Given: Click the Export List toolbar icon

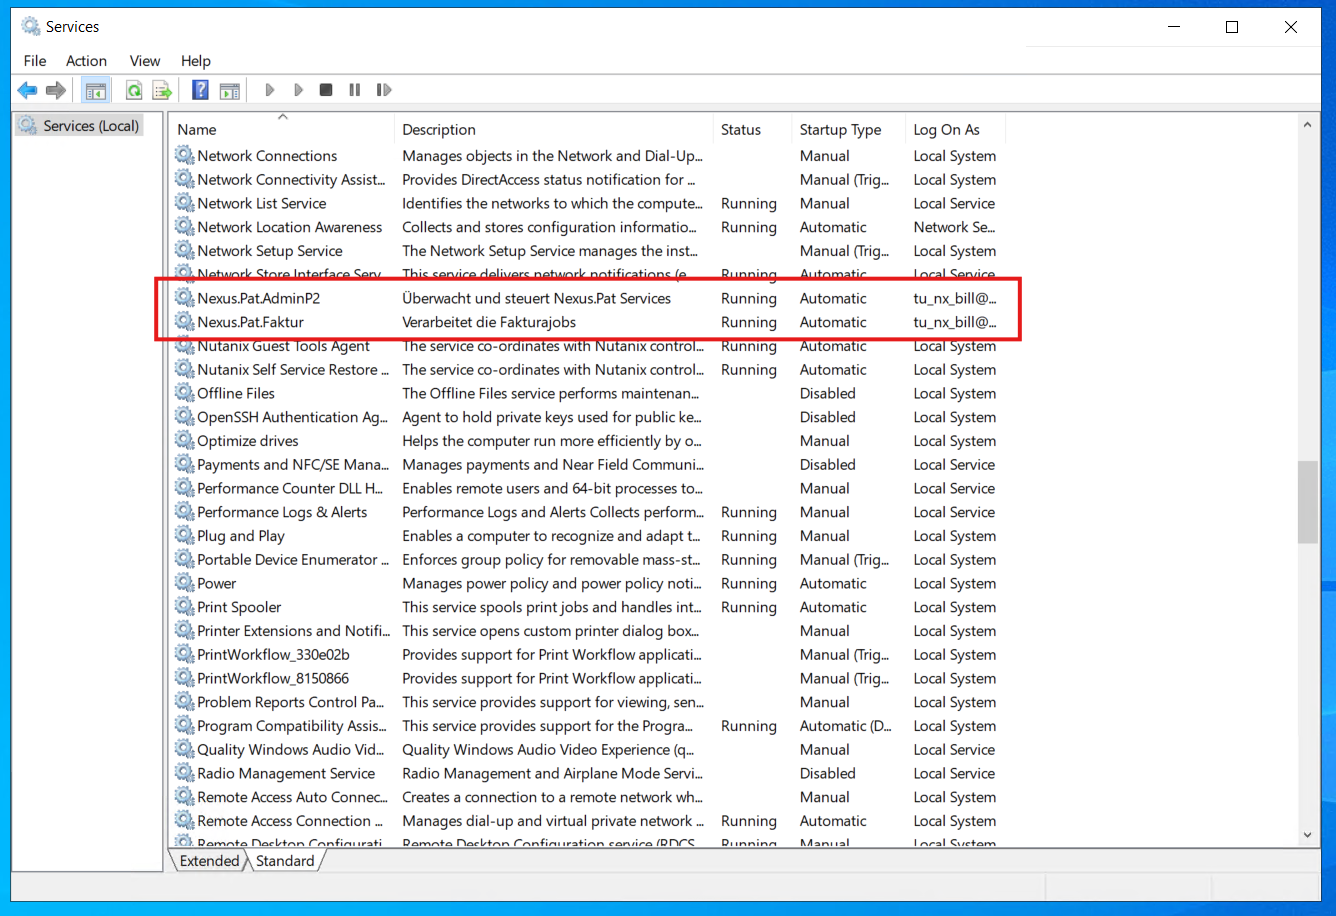Looking at the screenshot, I should pyautogui.click(x=162, y=90).
